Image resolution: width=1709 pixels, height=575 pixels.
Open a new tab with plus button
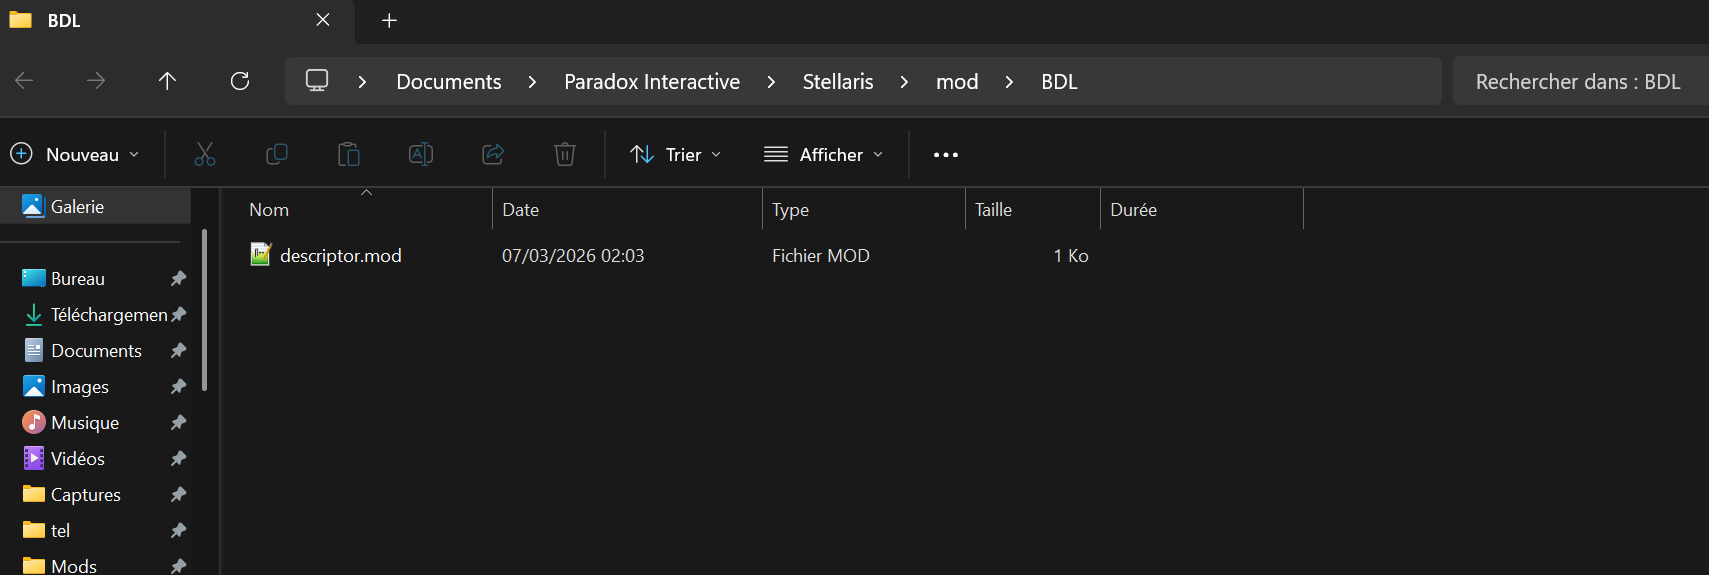(390, 20)
